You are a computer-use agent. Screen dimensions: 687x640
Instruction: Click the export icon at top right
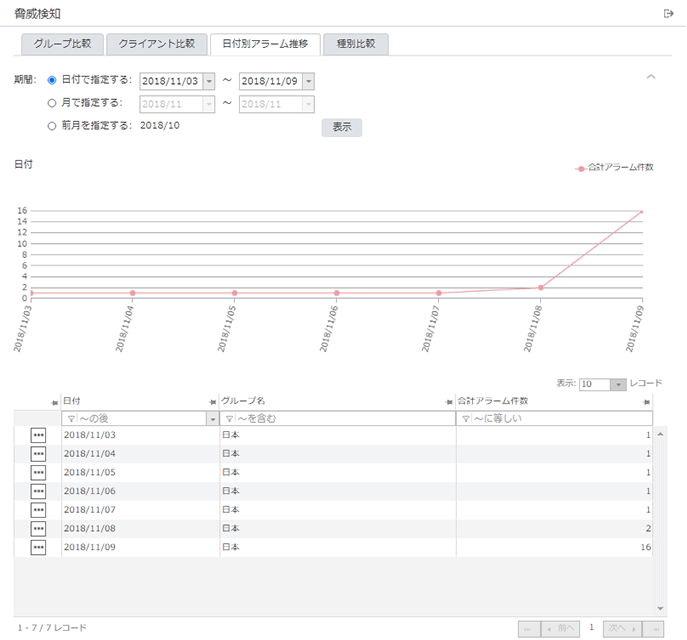[x=668, y=13]
